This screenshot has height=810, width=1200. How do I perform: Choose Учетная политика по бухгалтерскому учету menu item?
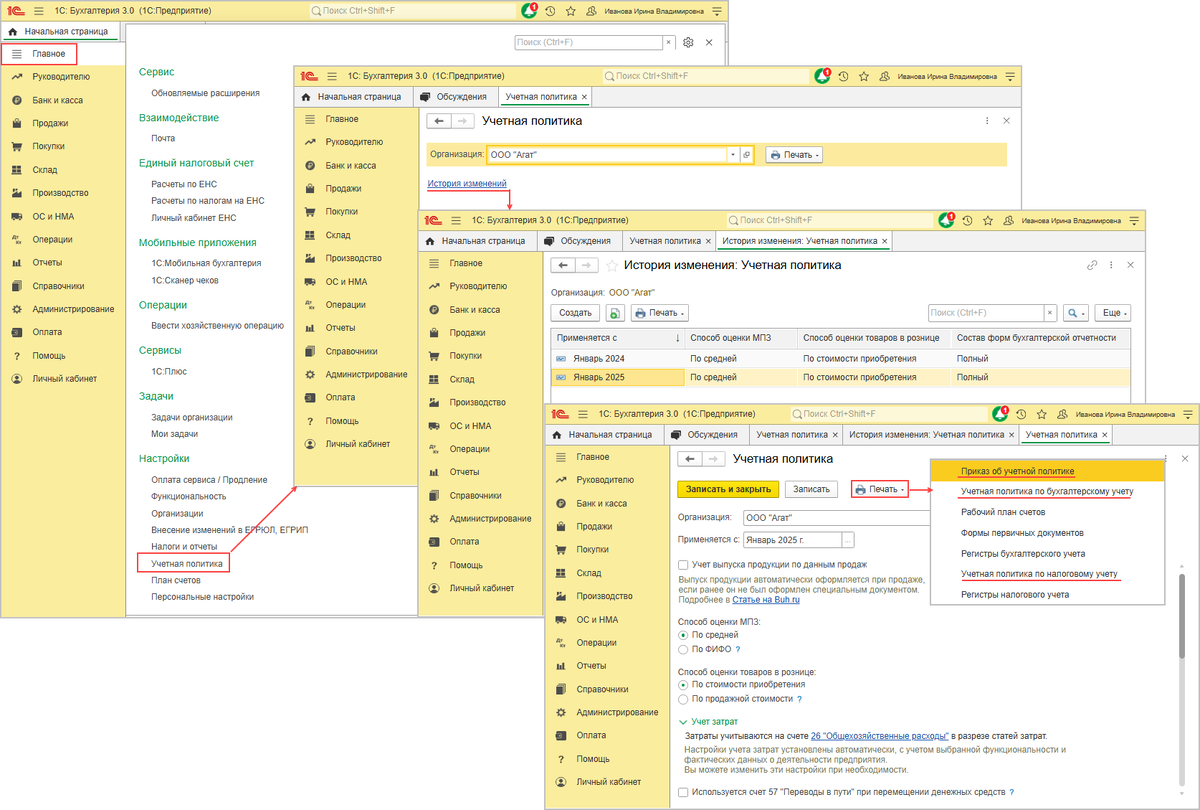click(x=1048, y=492)
